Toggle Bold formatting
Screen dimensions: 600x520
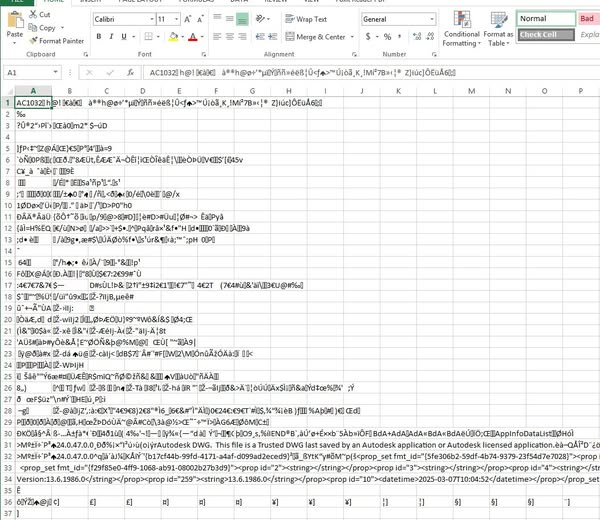[99, 37]
